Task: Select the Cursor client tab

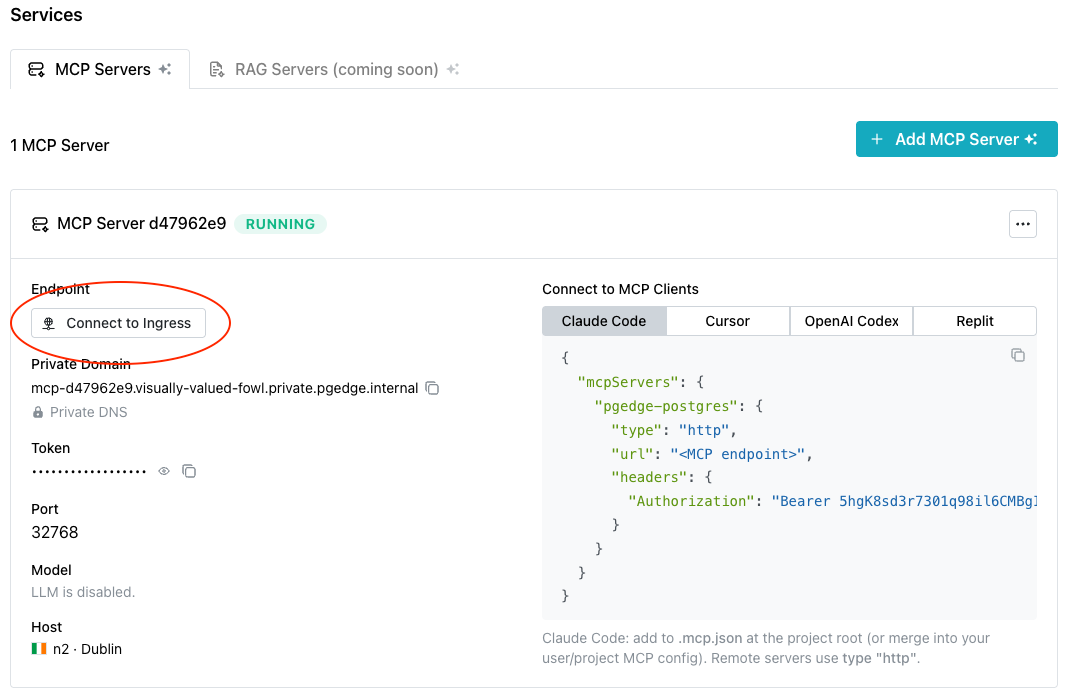Action: click(x=727, y=321)
